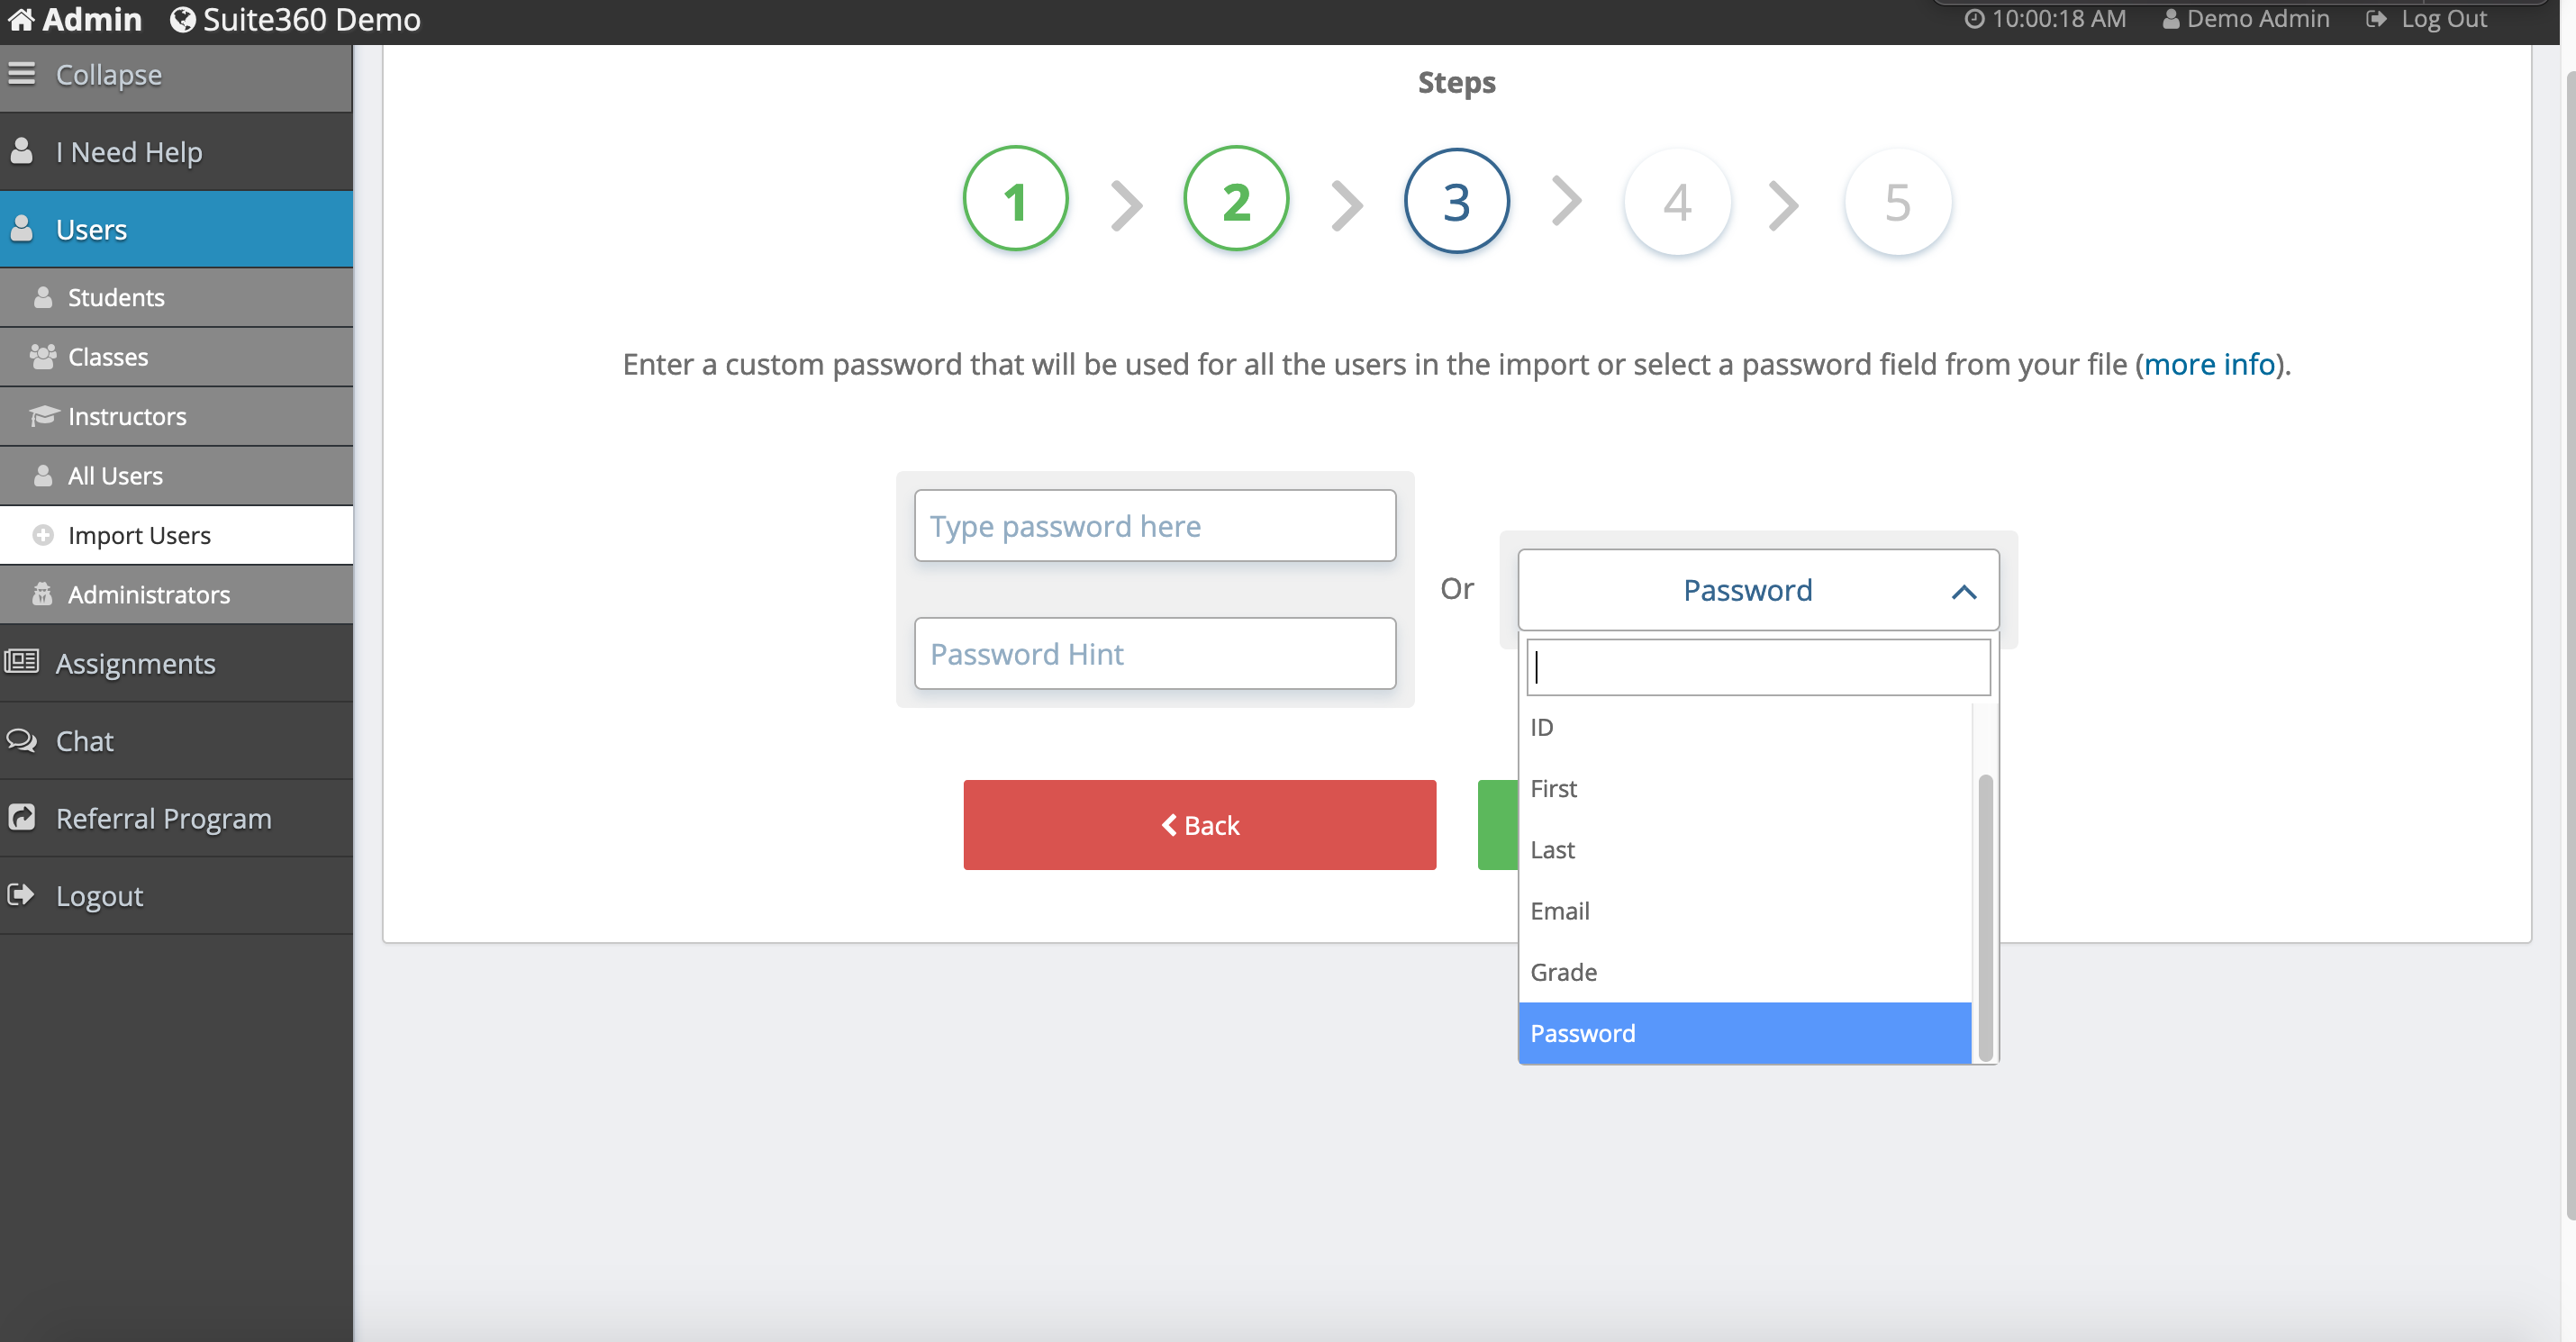Choose Grade option in the dropdown
The image size is (2576, 1342).
click(1563, 972)
